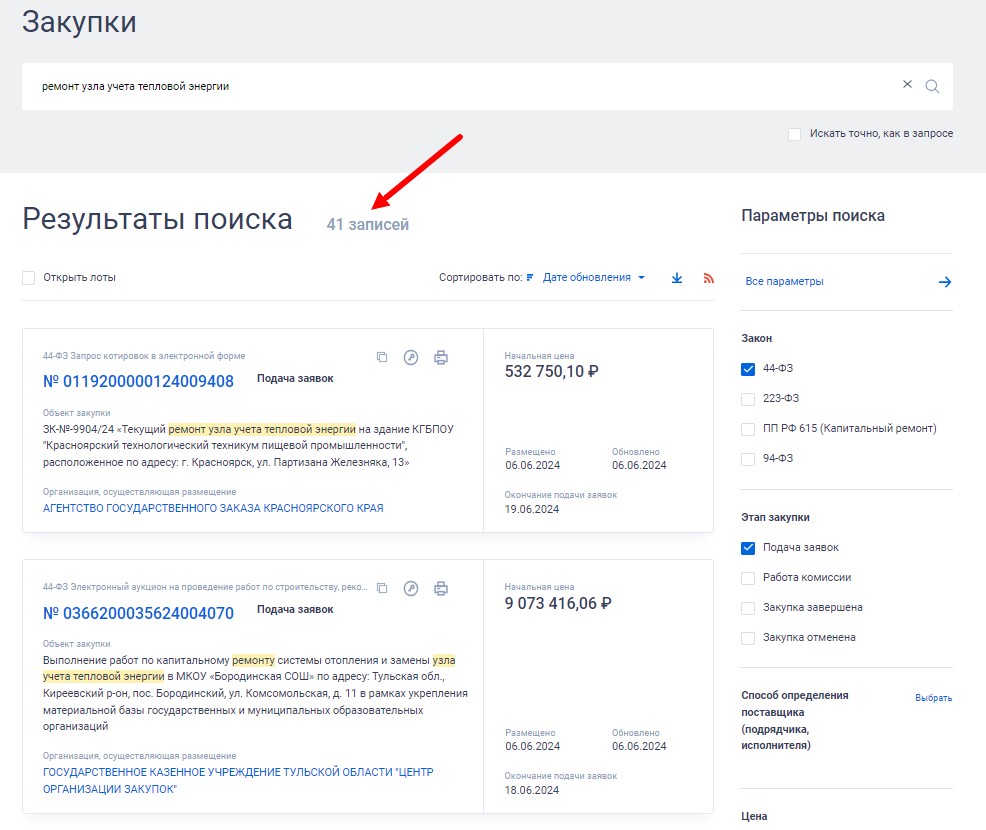Click the Этап закупки section title

point(775,517)
